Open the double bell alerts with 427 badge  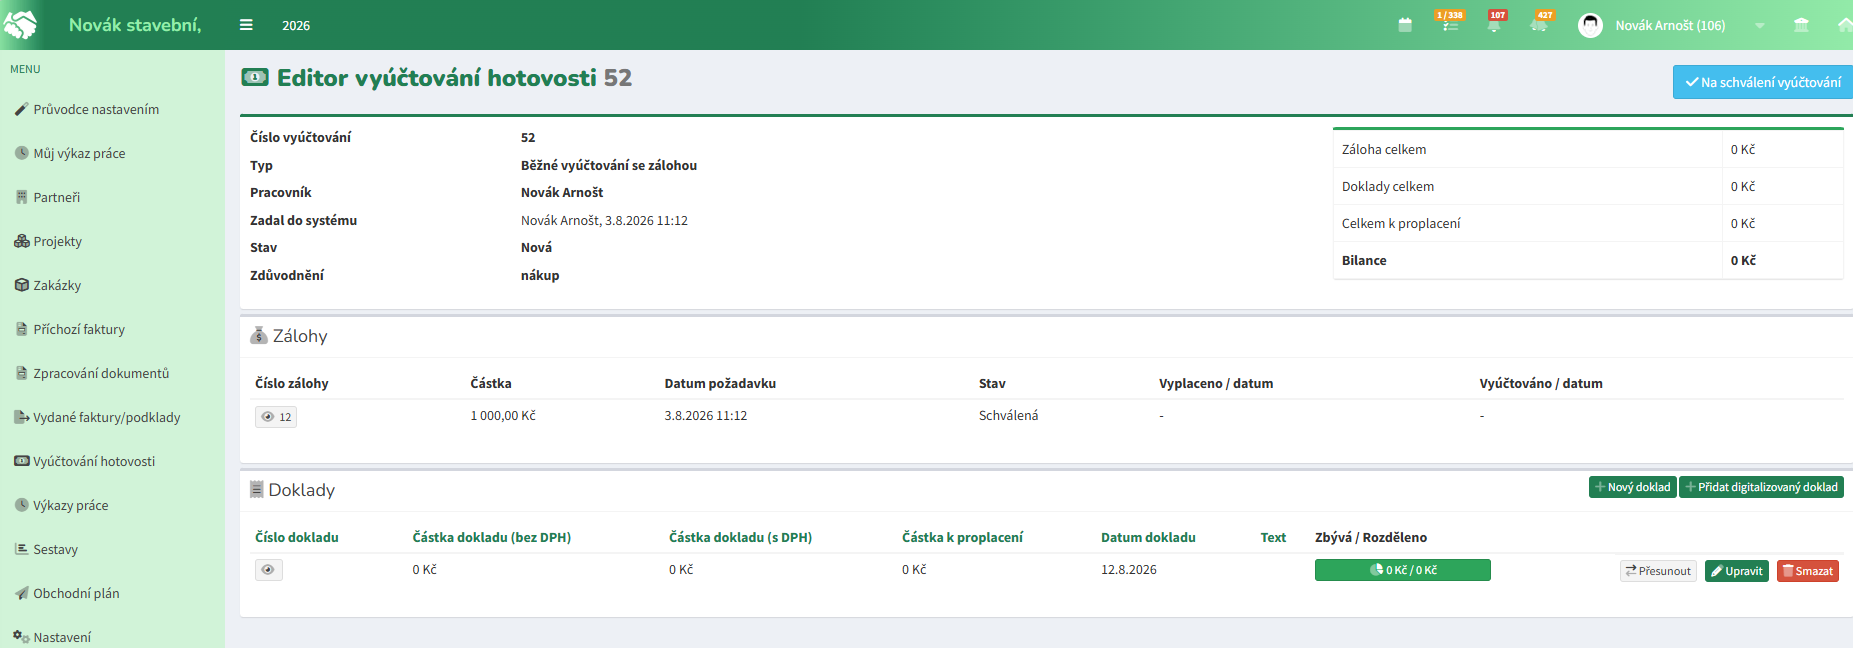pos(1541,24)
